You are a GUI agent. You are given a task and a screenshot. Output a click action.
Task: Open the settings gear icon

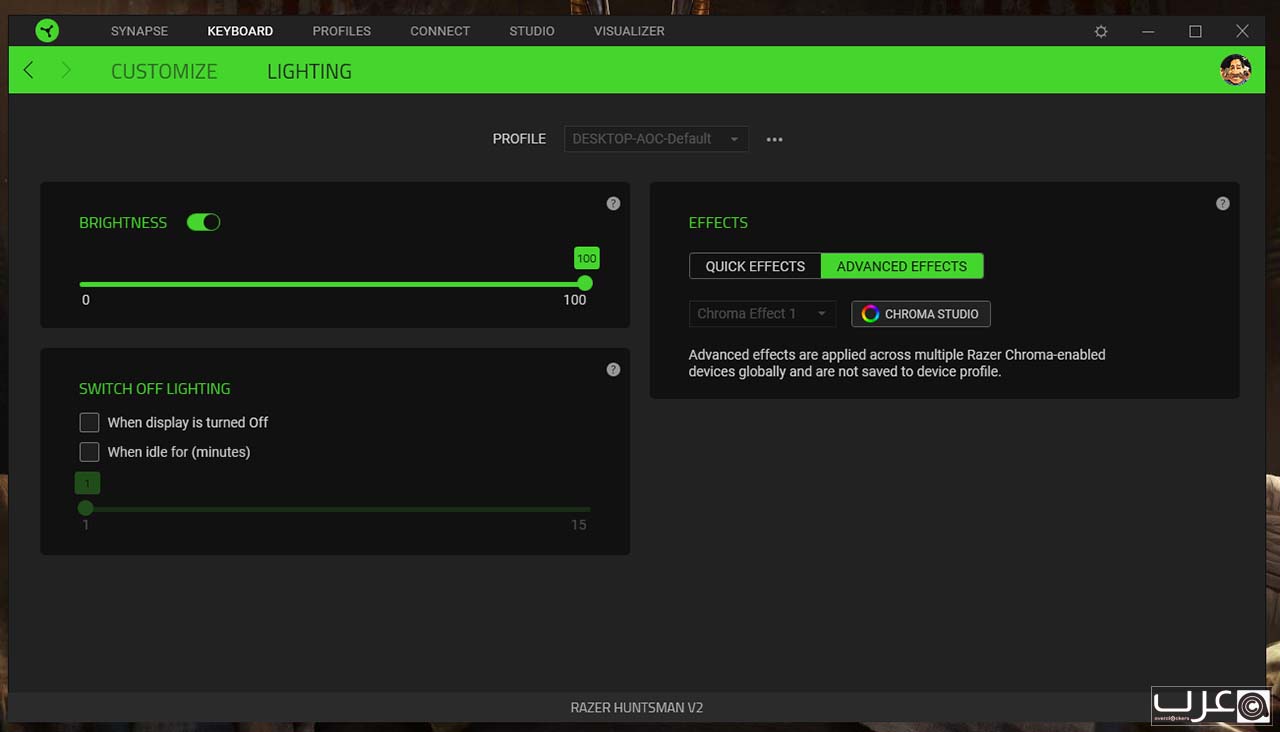click(1101, 32)
